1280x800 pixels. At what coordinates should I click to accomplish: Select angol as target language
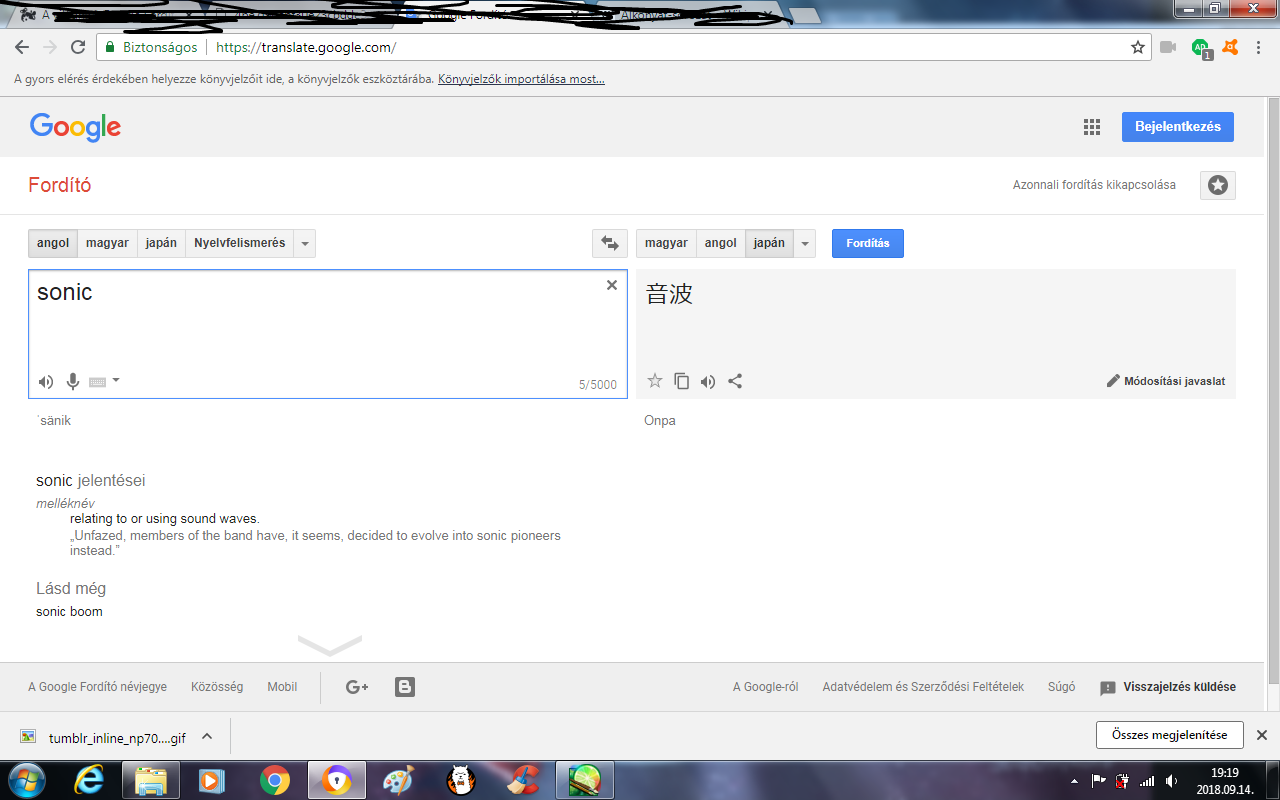click(x=721, y=243)
